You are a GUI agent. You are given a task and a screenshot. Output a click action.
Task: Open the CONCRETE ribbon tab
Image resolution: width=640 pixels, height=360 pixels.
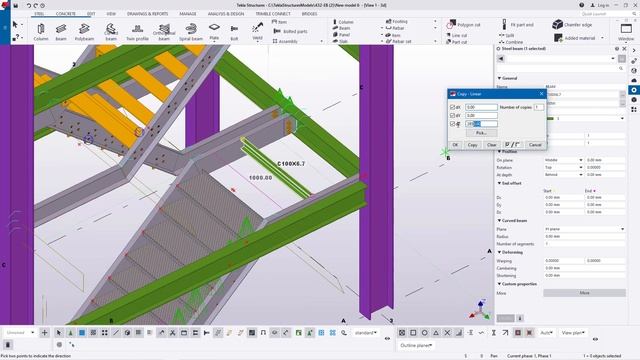[65, 13]
